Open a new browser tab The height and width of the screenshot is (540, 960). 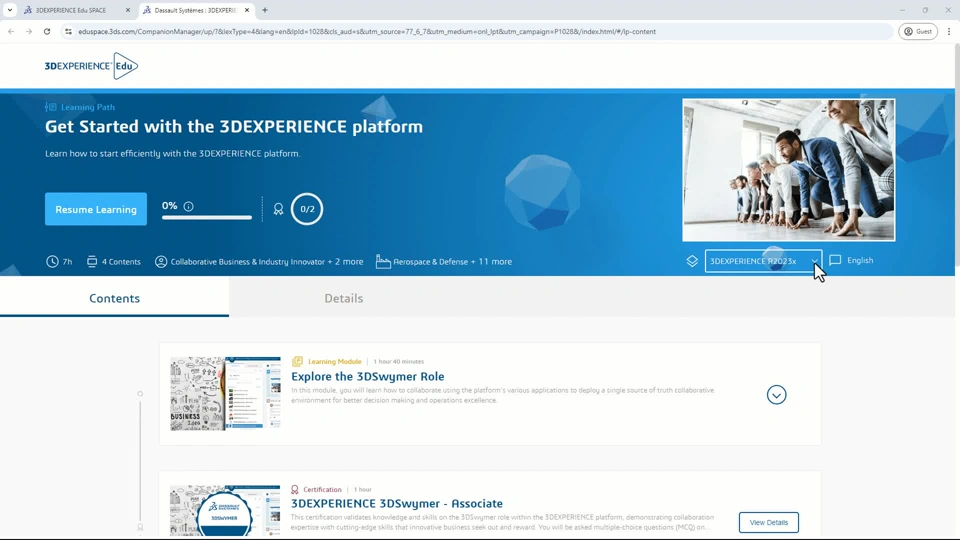[265, 10]
